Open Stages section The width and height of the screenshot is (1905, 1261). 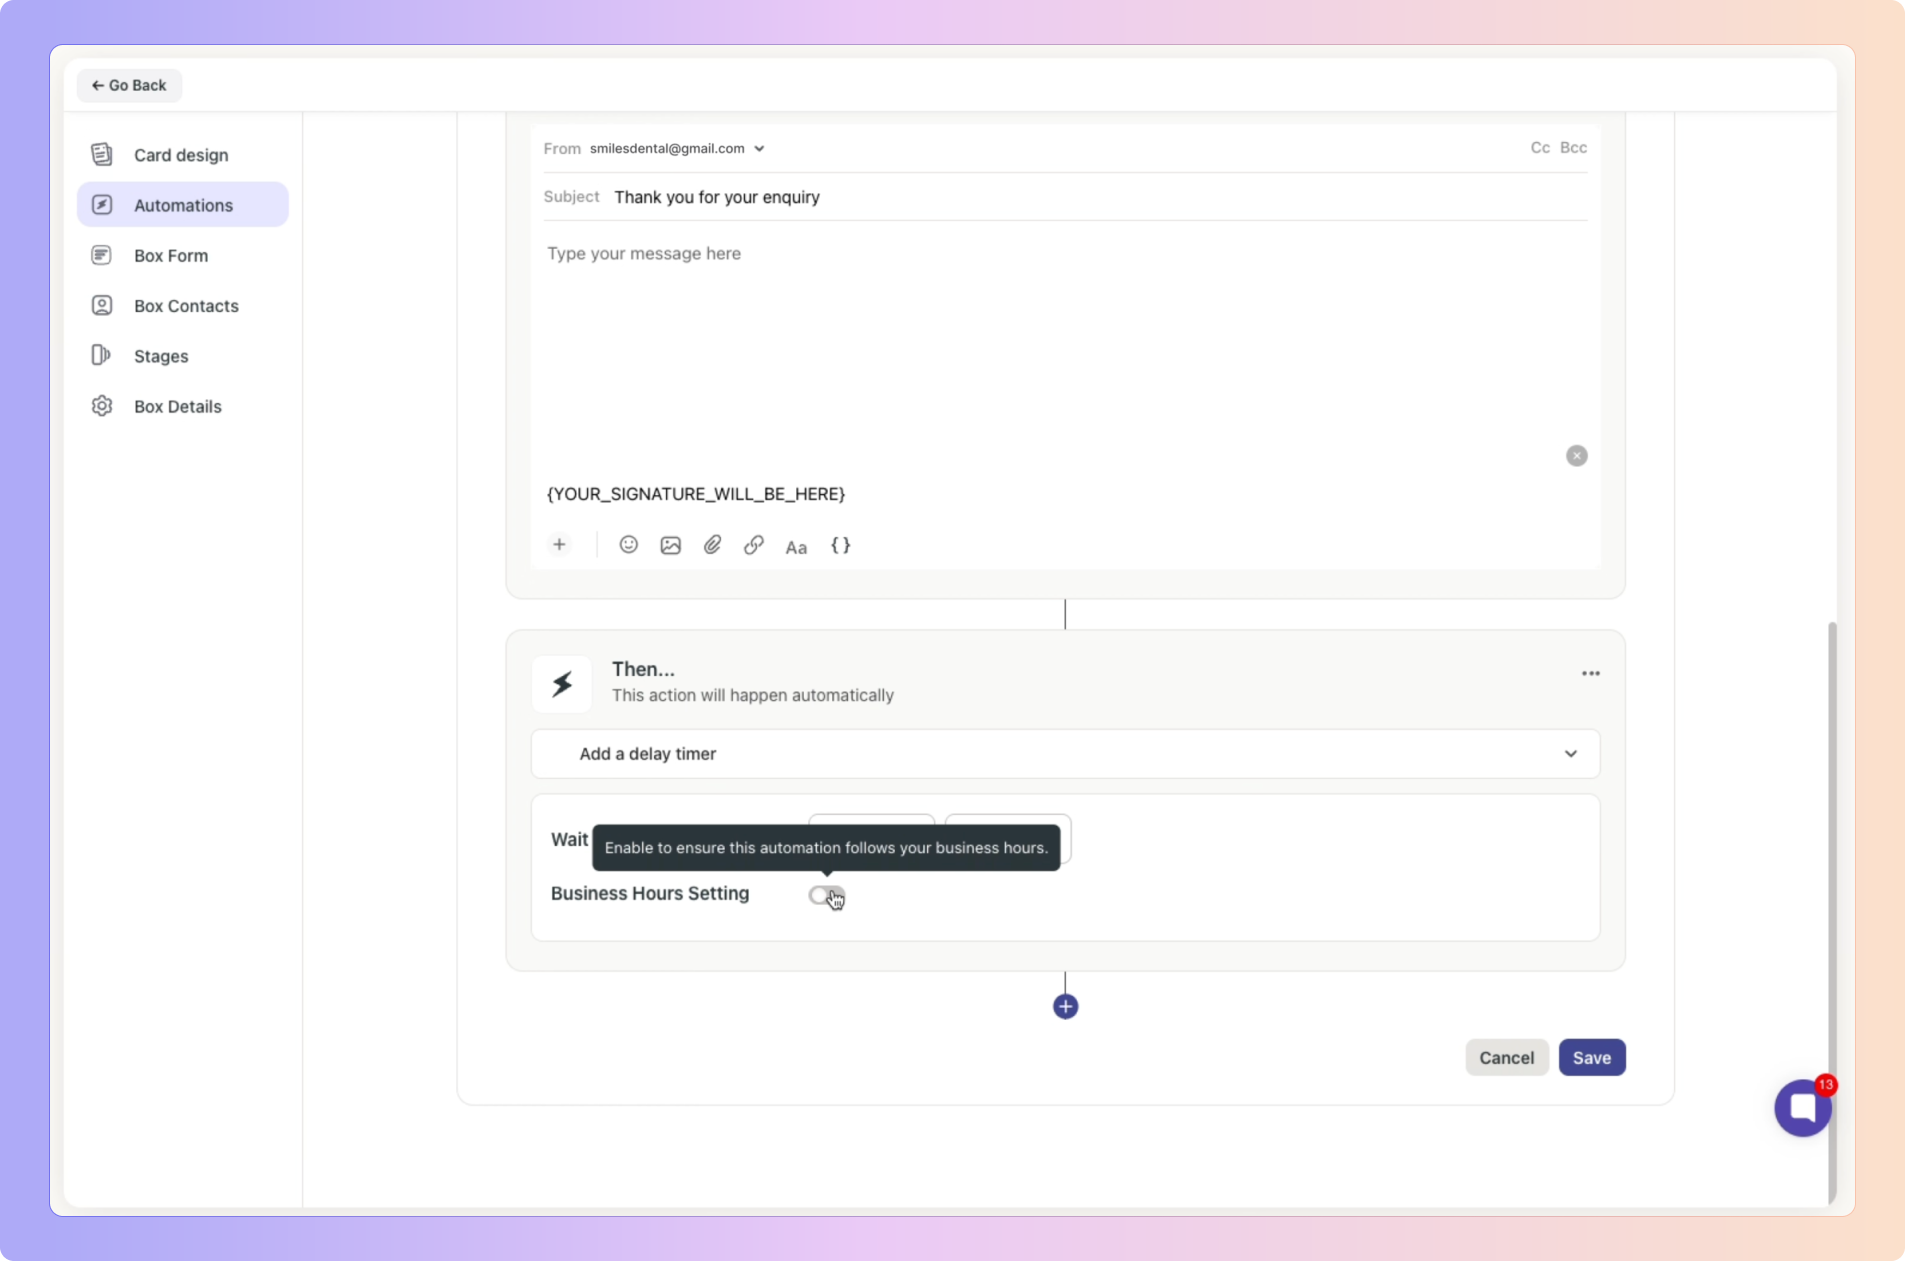click(183, 356)
